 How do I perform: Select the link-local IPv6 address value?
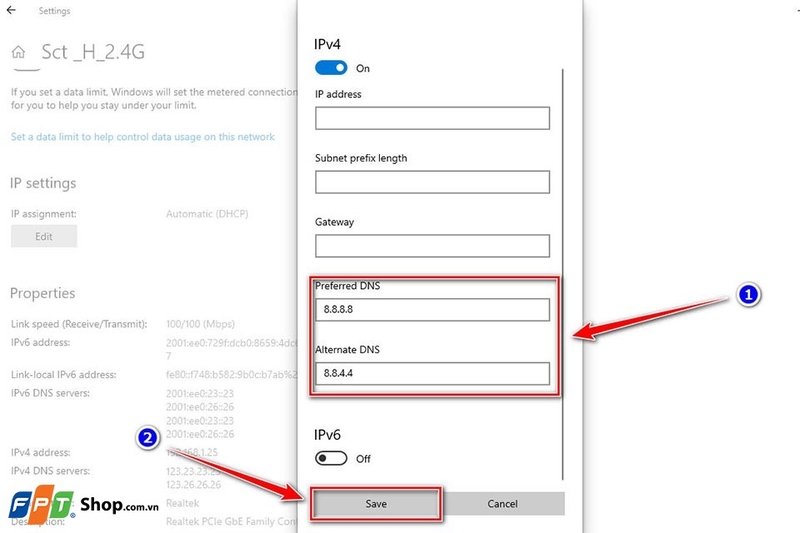tap(231, 374)
